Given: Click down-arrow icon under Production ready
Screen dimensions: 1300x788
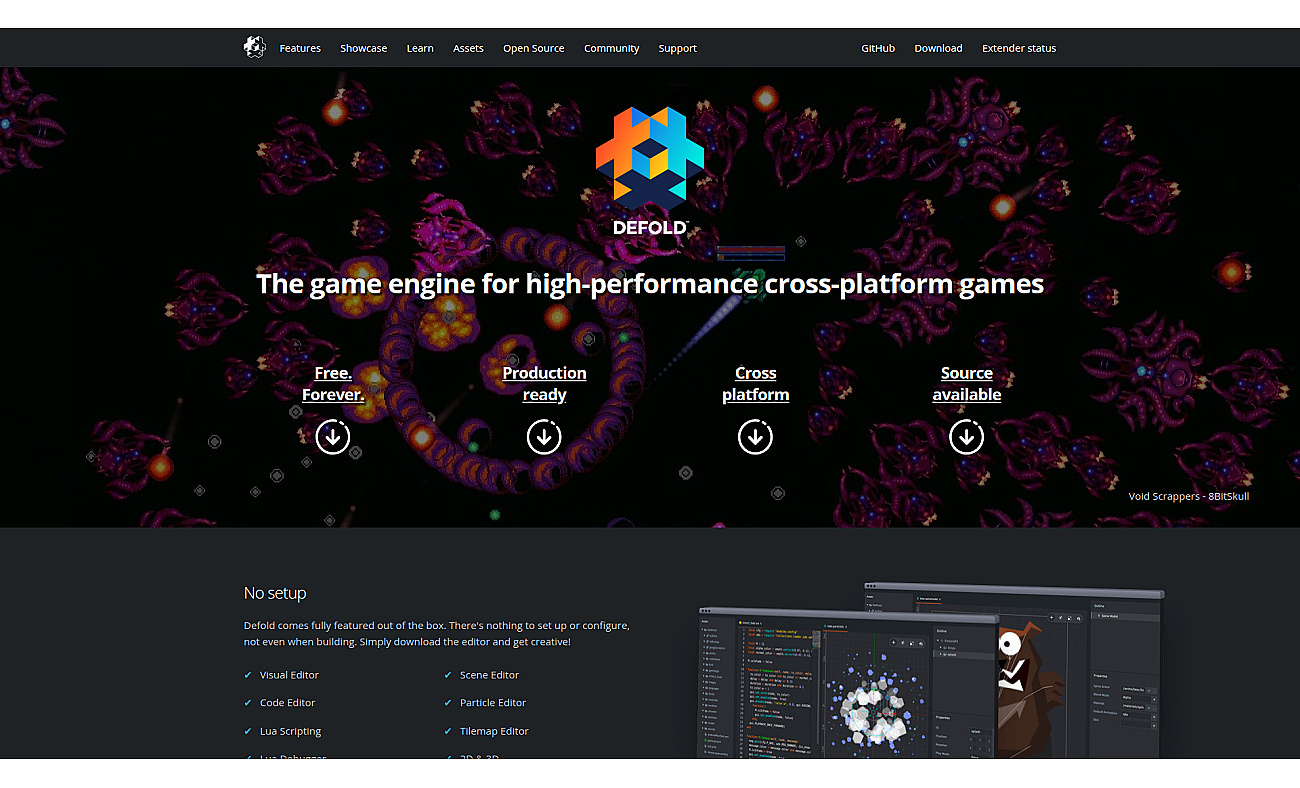Looking at the screenshot, I should [x=544, y=437].
